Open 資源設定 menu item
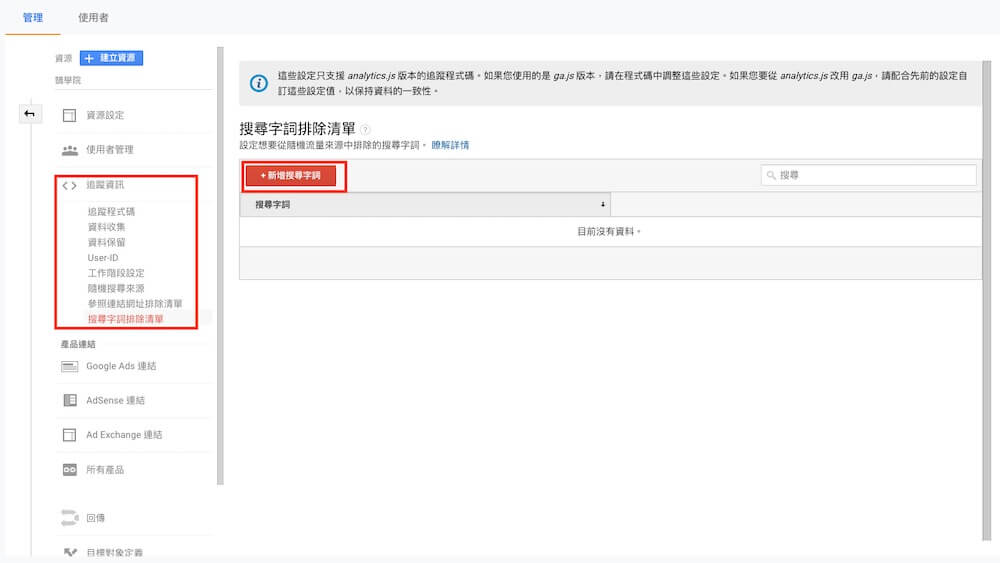1000x563 pixels. click(x=105, y=115)
